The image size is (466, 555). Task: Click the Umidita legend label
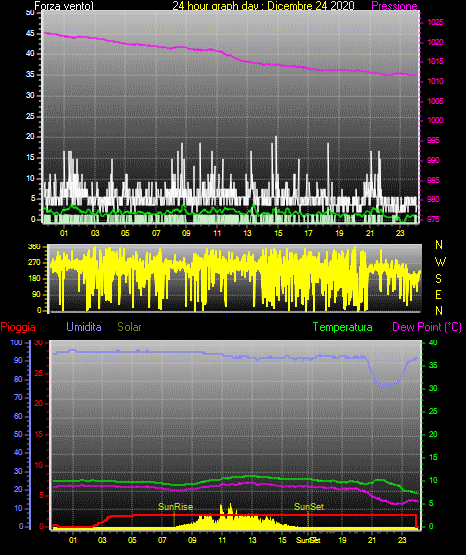[x=84, y=327]
